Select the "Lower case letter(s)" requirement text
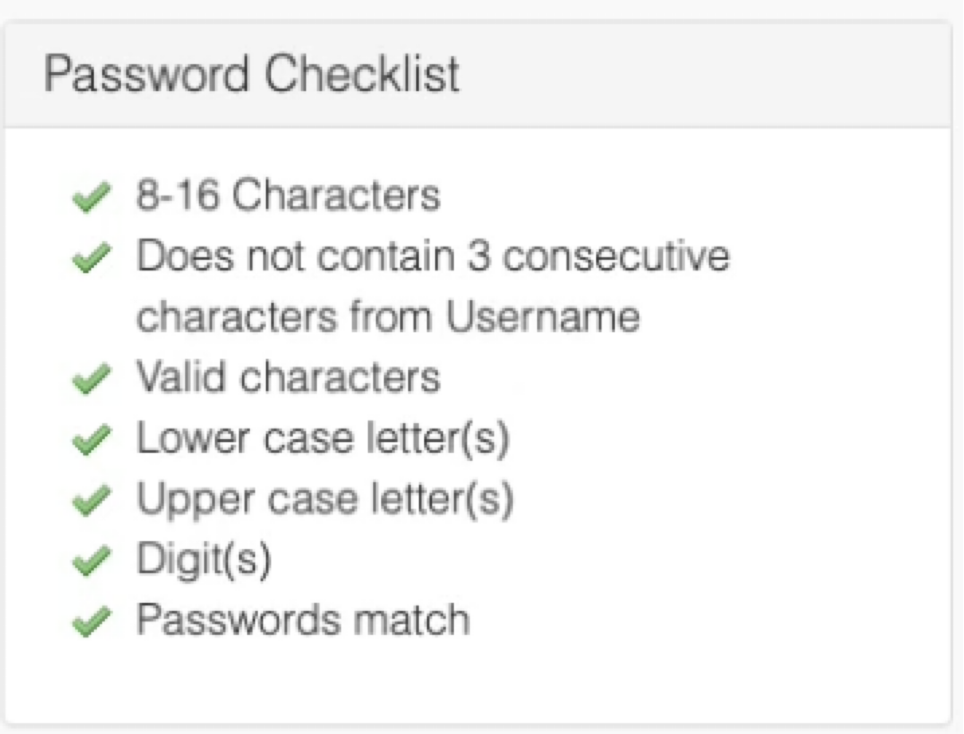The image size is (964, 734). pos(323,439)
